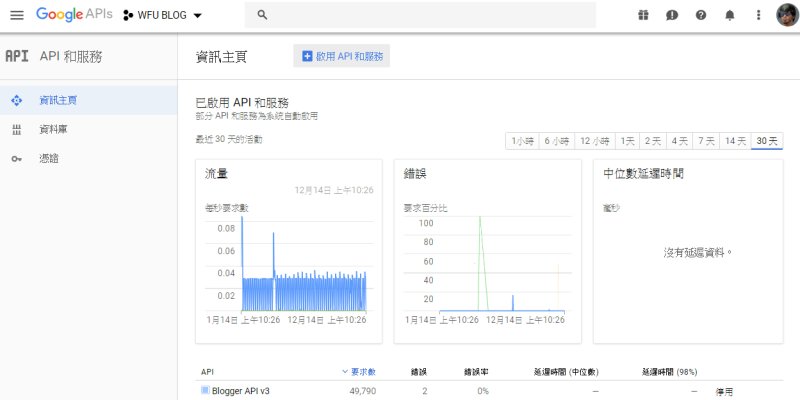
Task: Click the library grid icon in sidebar
Action: (16, 130)
